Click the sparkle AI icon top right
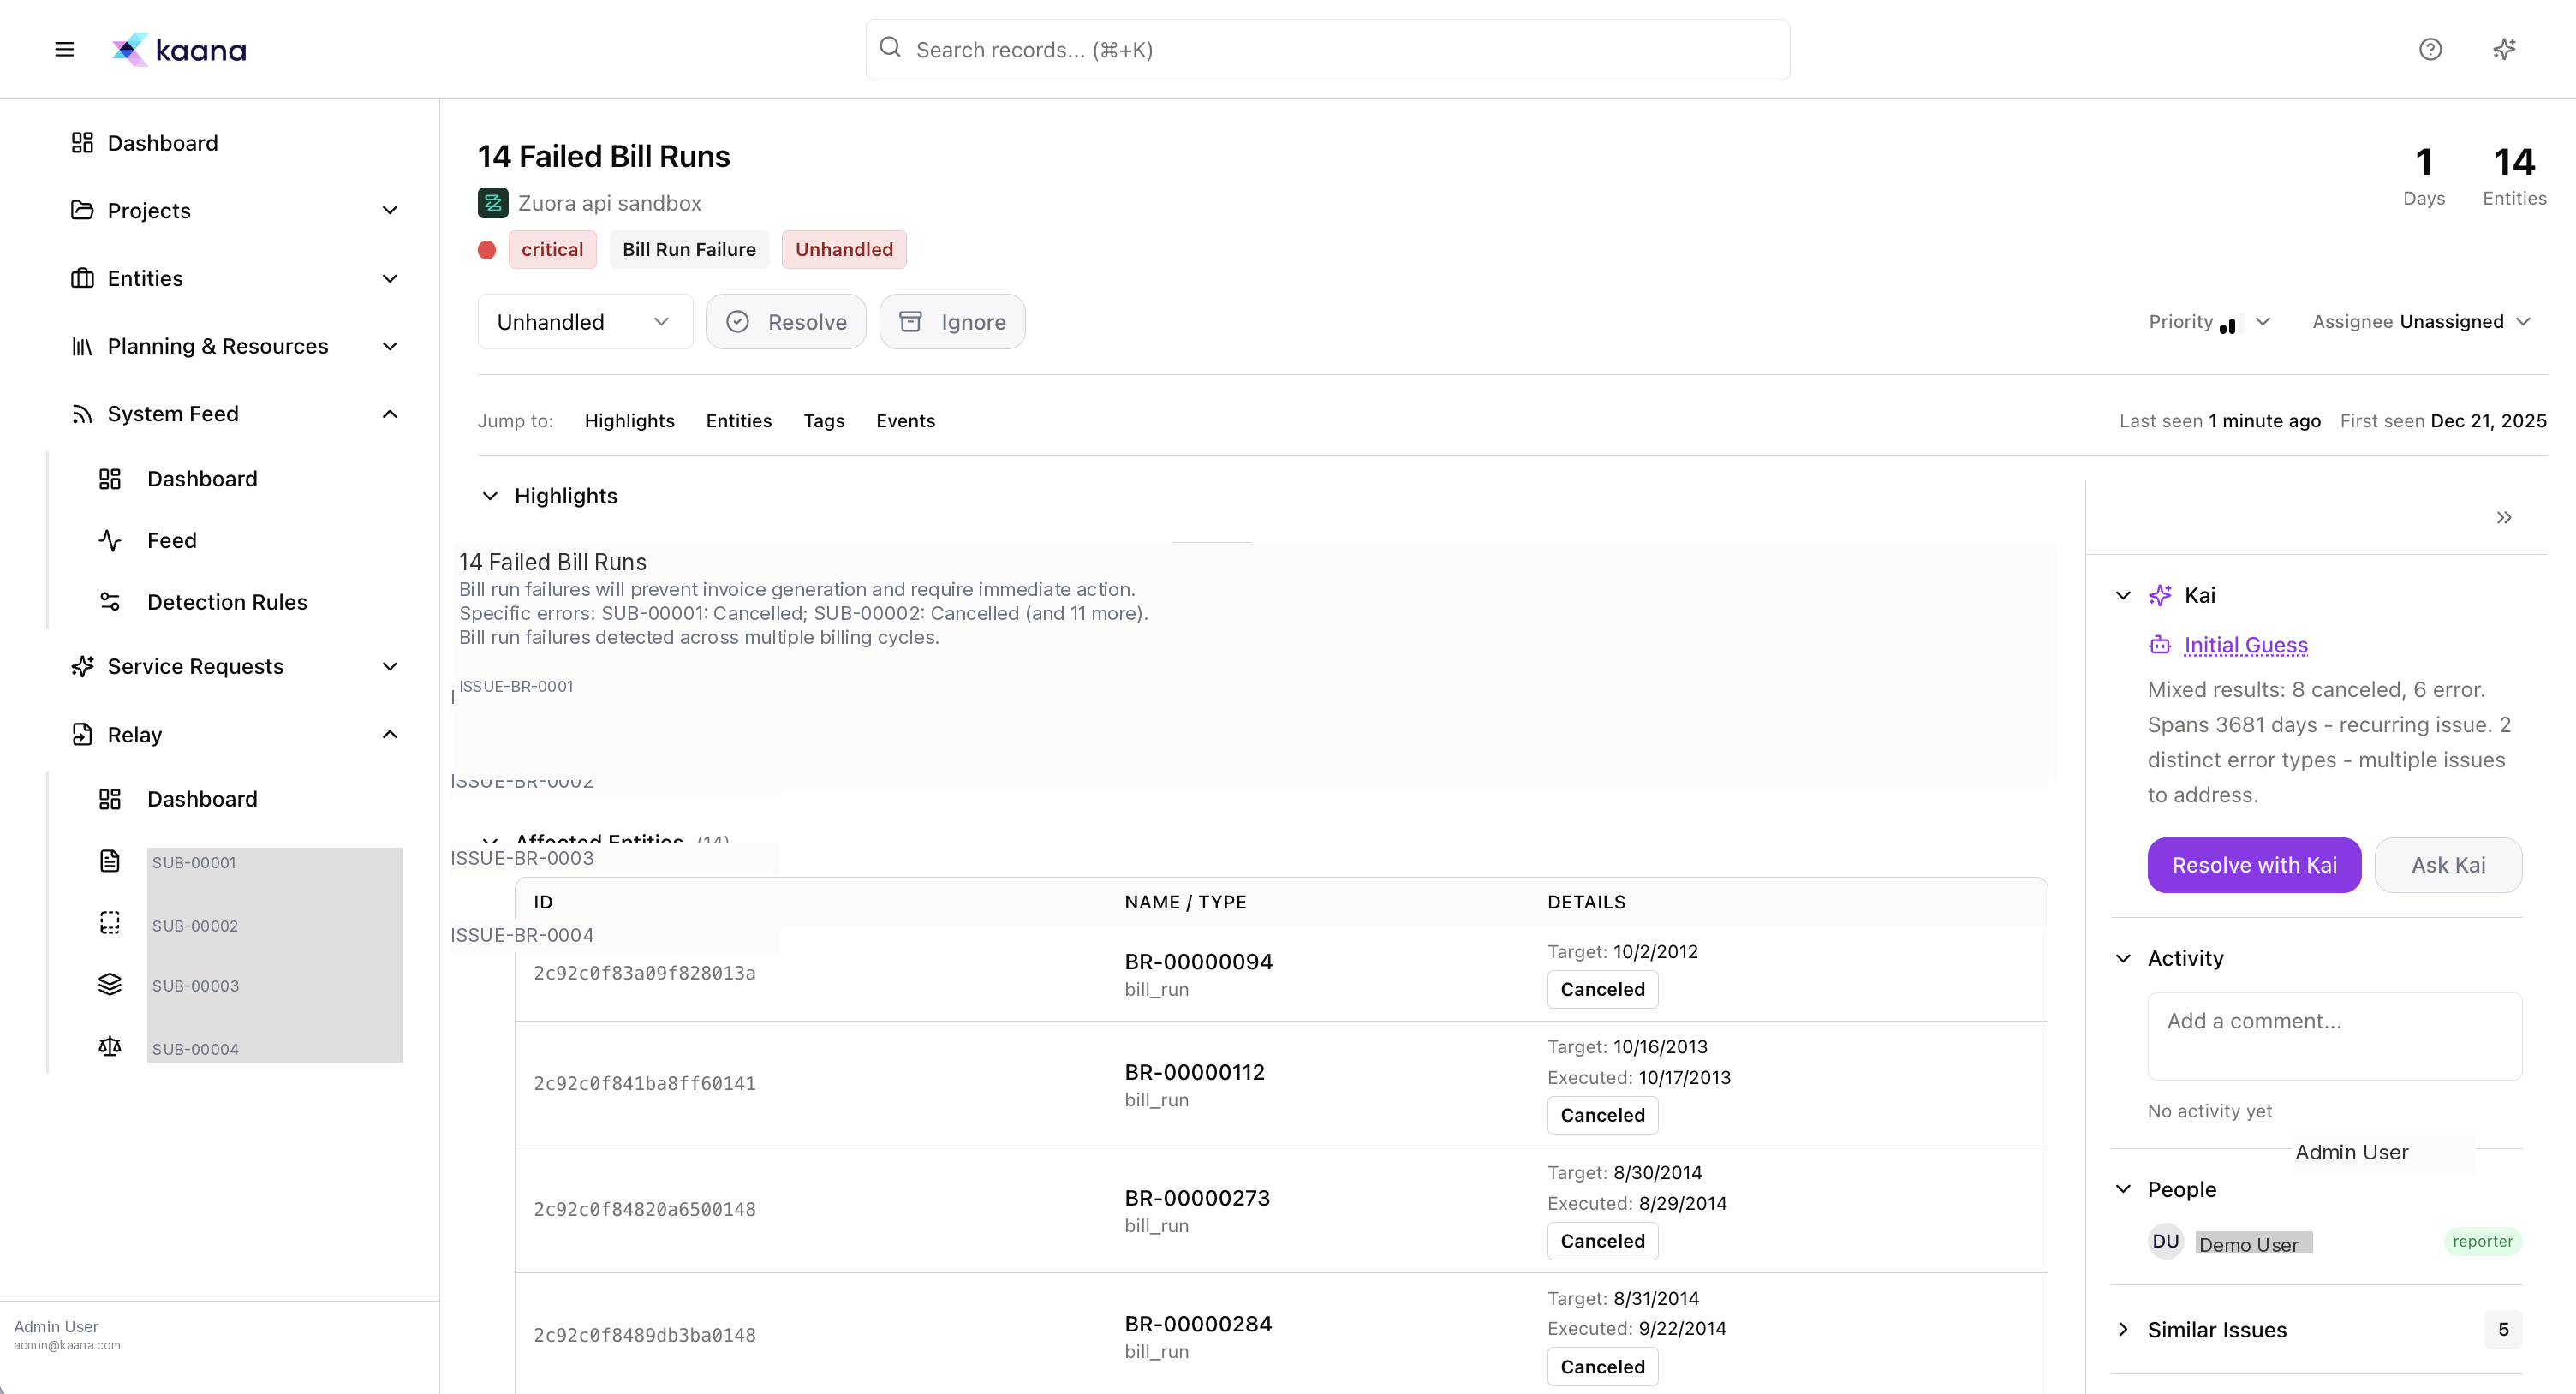This screenshot has height=1394, width=2576. (x=2504, y=48)
